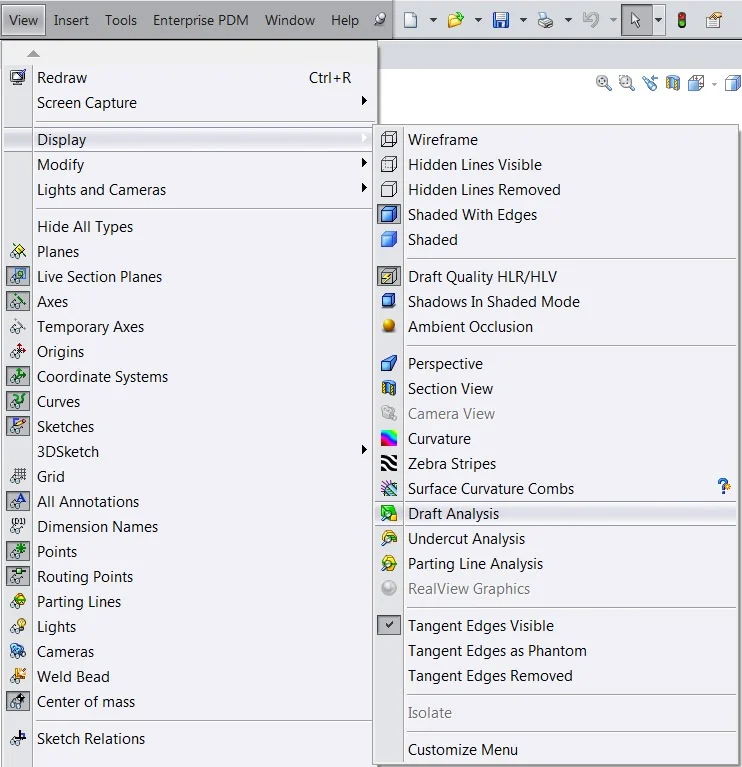Expand the 3DSketch submenu arrow
Viewport: 742px width, 767px height.
point(364,450)
